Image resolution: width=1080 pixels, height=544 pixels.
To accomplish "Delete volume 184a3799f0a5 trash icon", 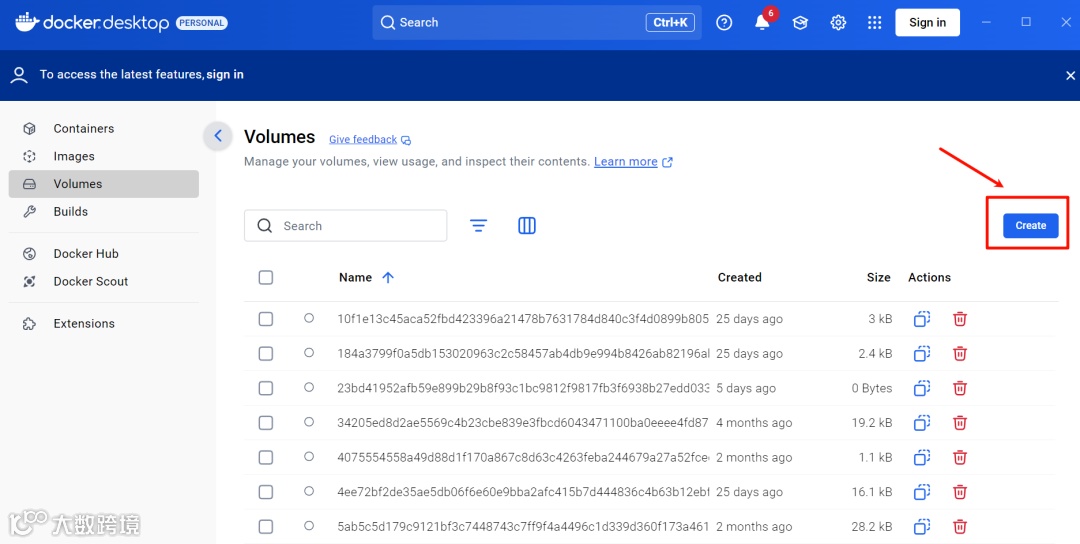I will [959, 353].
